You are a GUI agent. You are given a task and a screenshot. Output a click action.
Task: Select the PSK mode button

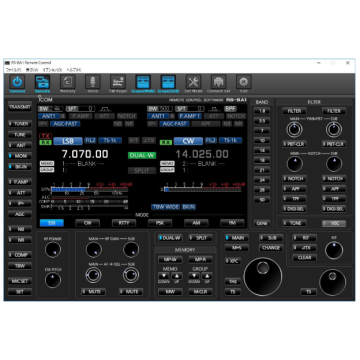(x=160, y=223)
